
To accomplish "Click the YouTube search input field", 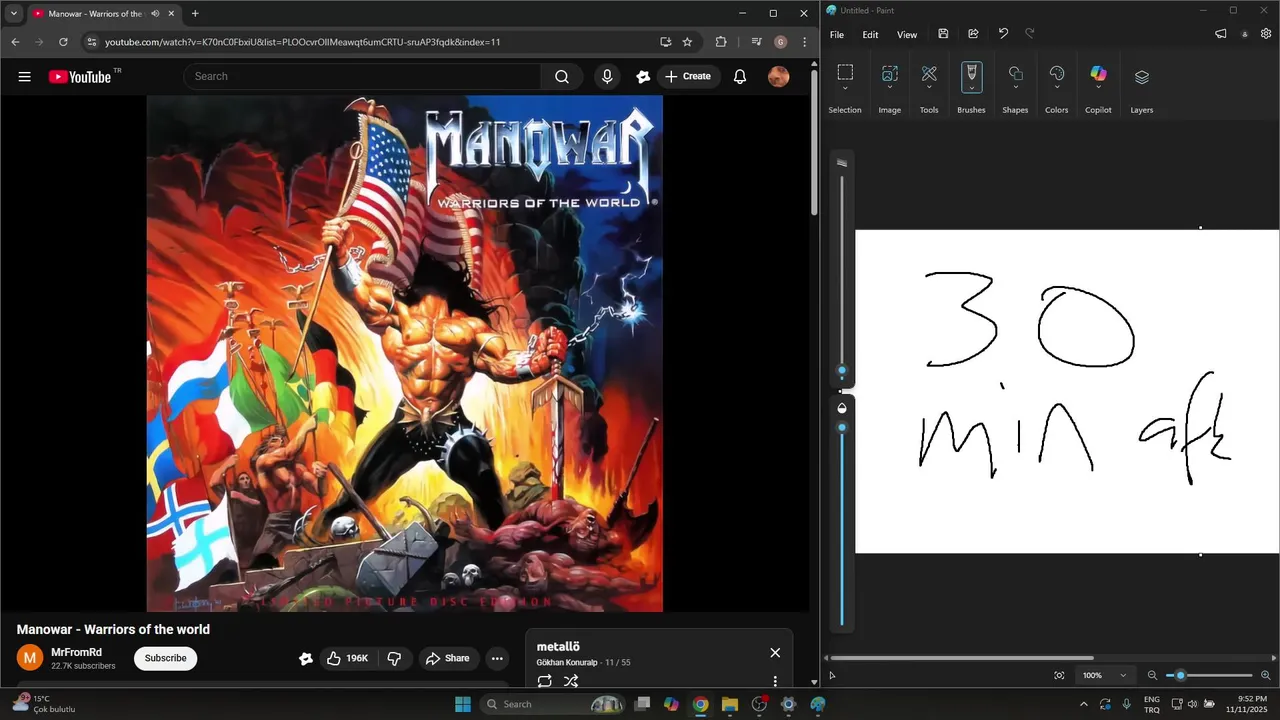I will pos(362,76).
